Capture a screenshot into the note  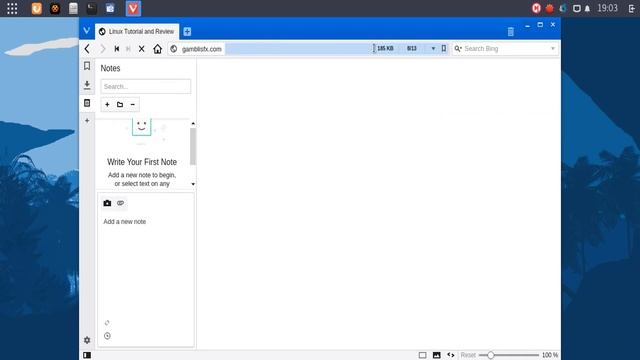click(107, 203)
